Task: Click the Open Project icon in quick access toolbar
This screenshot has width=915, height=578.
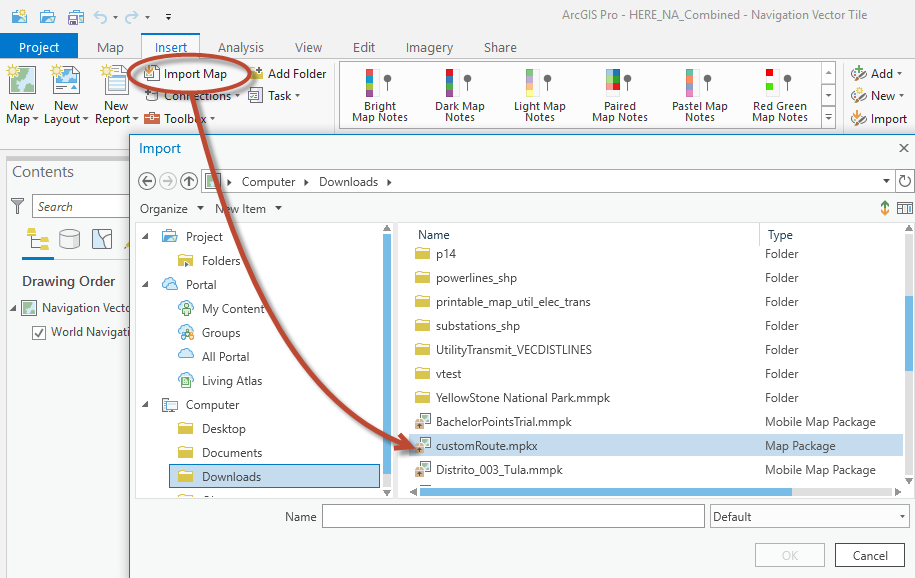Action: coord(47,16)
